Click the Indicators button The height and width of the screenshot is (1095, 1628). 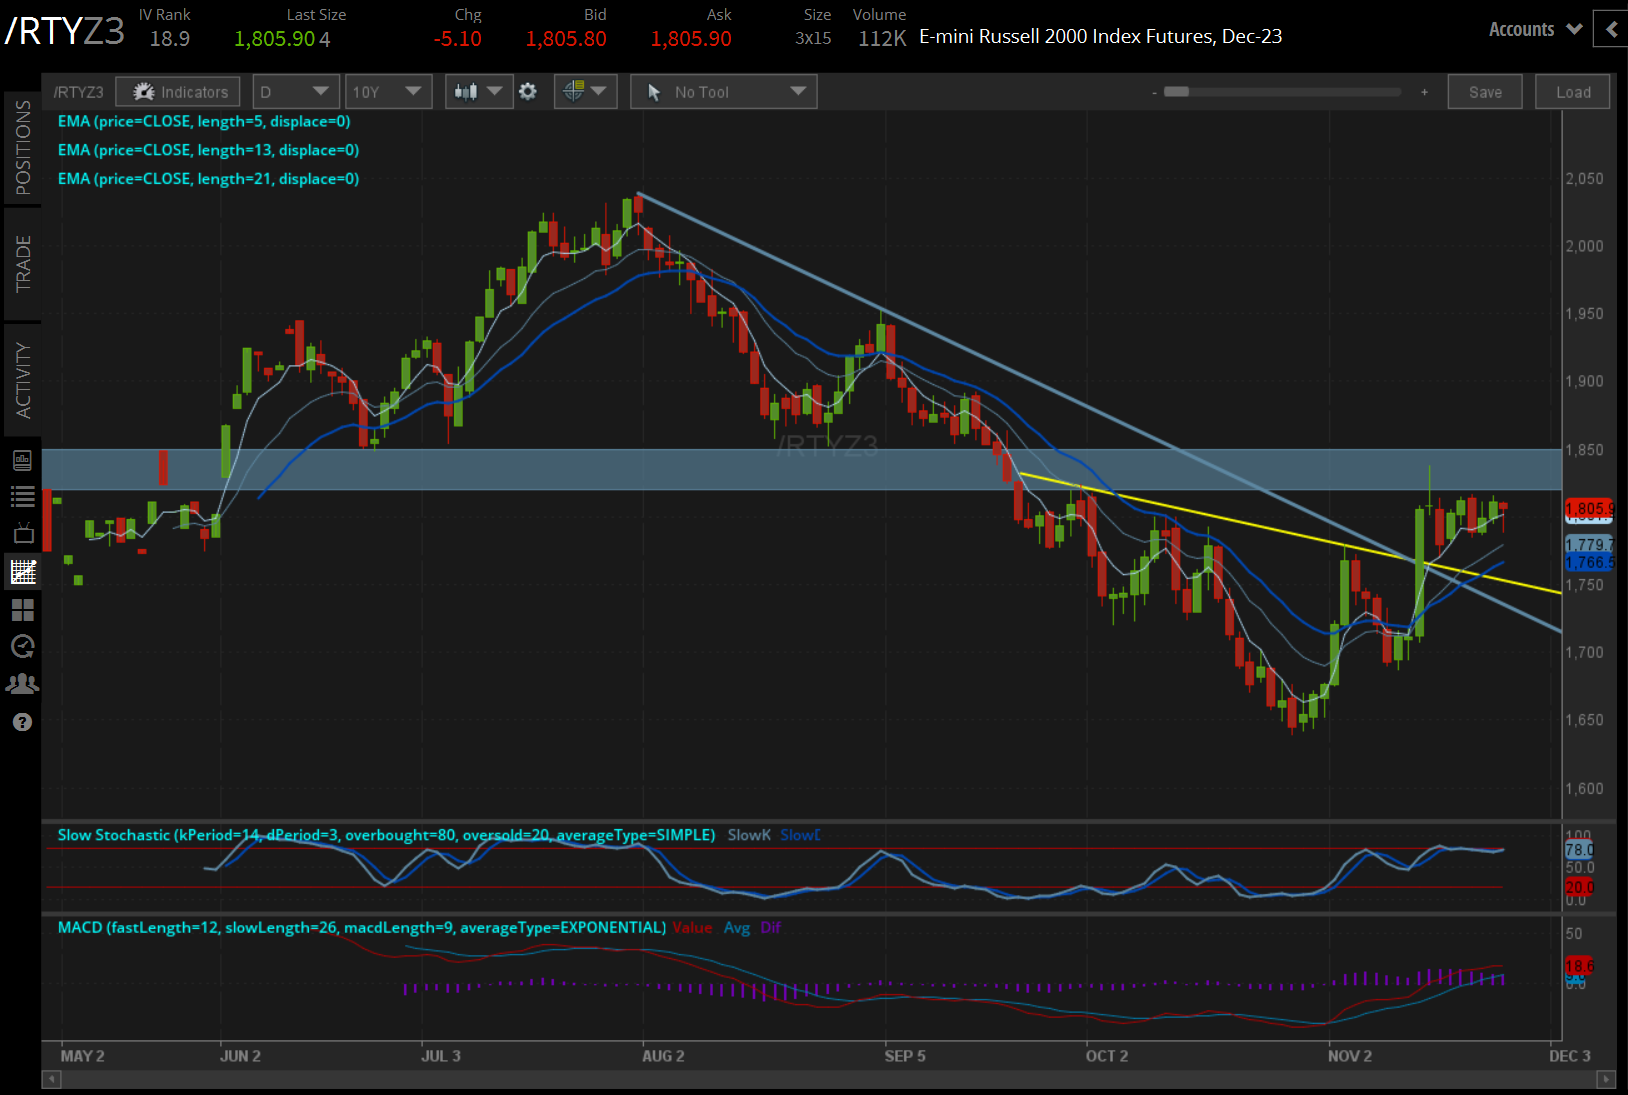[x=178, y=92]
